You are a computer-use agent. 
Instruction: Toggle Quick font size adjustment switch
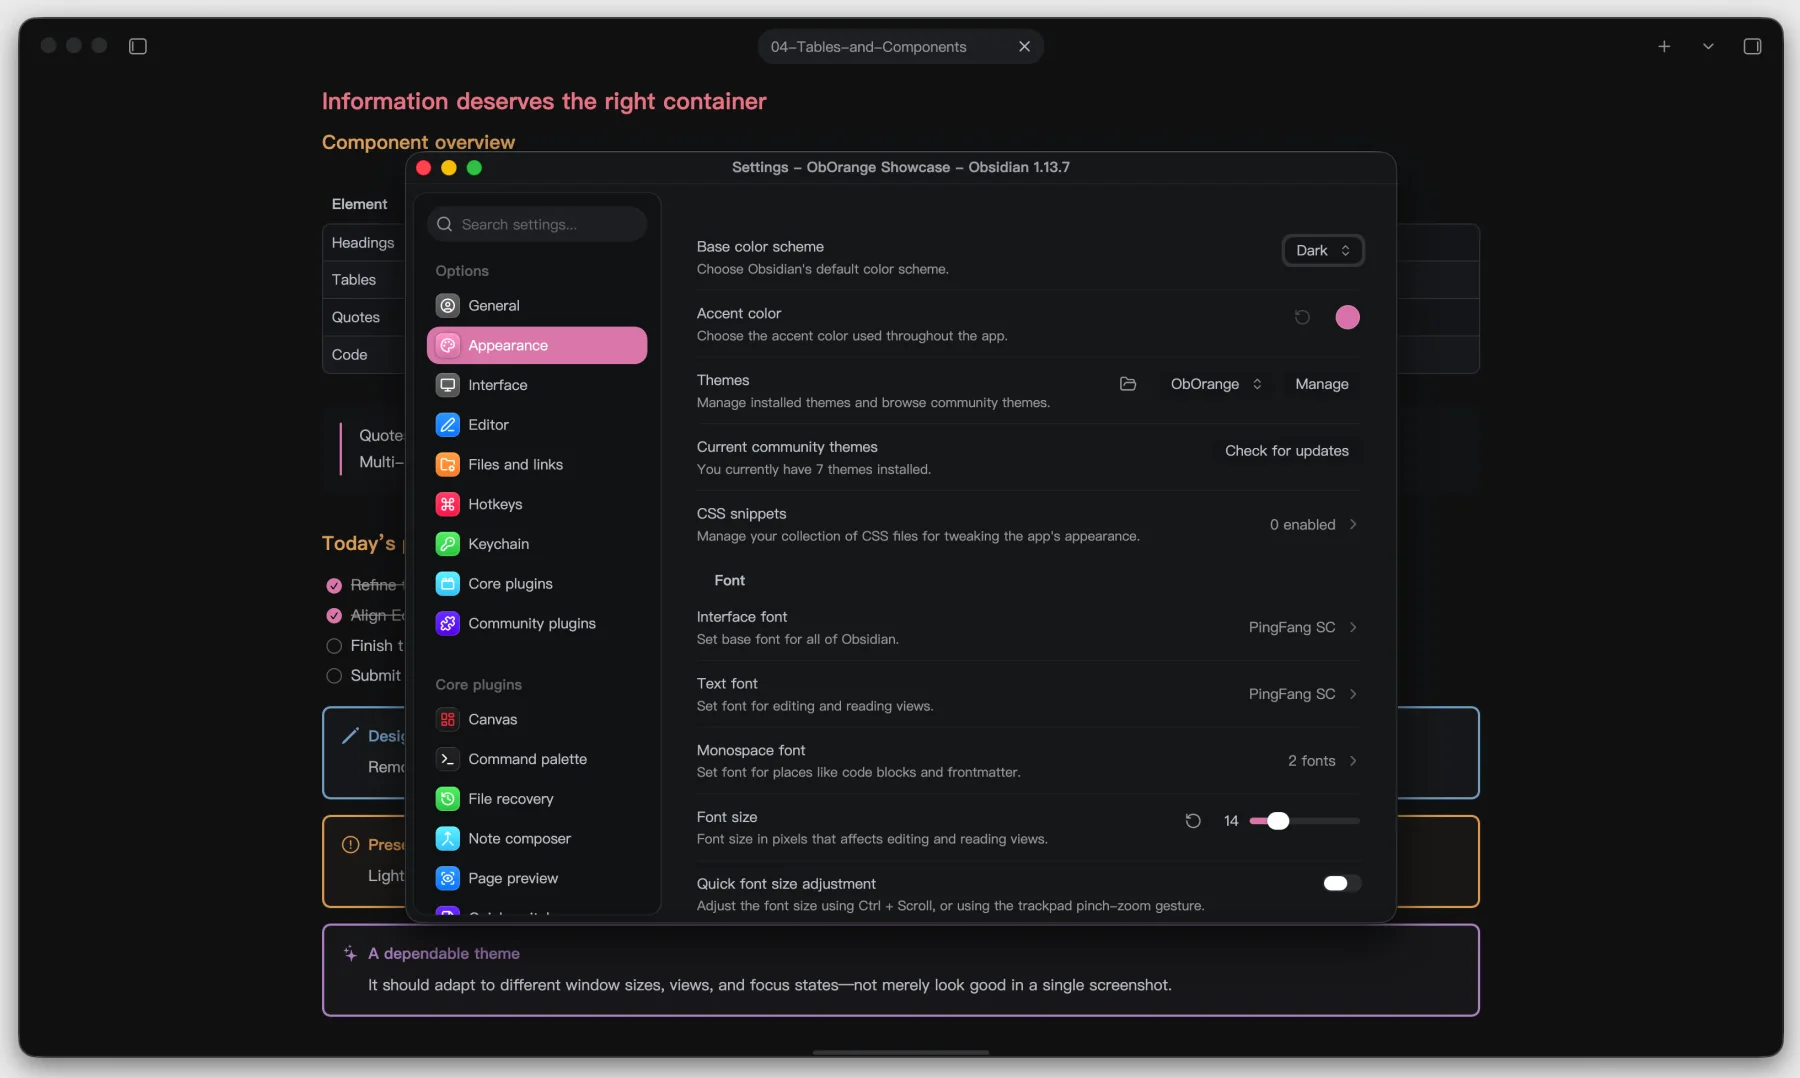pyautogui.click(x=1341, y=883)
